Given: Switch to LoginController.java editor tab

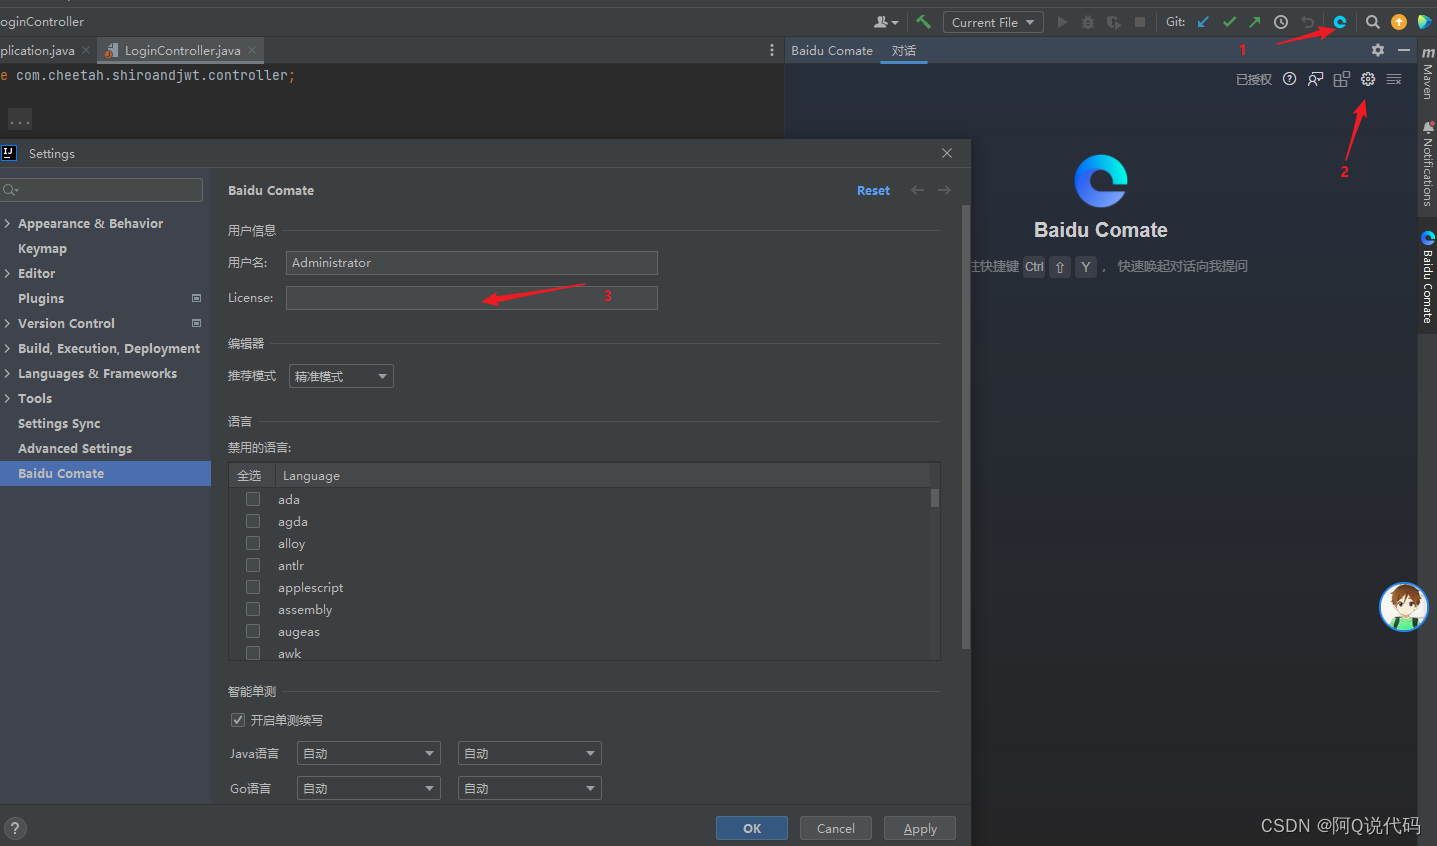Looking at the screenshot, I should (x=182, y=50).
